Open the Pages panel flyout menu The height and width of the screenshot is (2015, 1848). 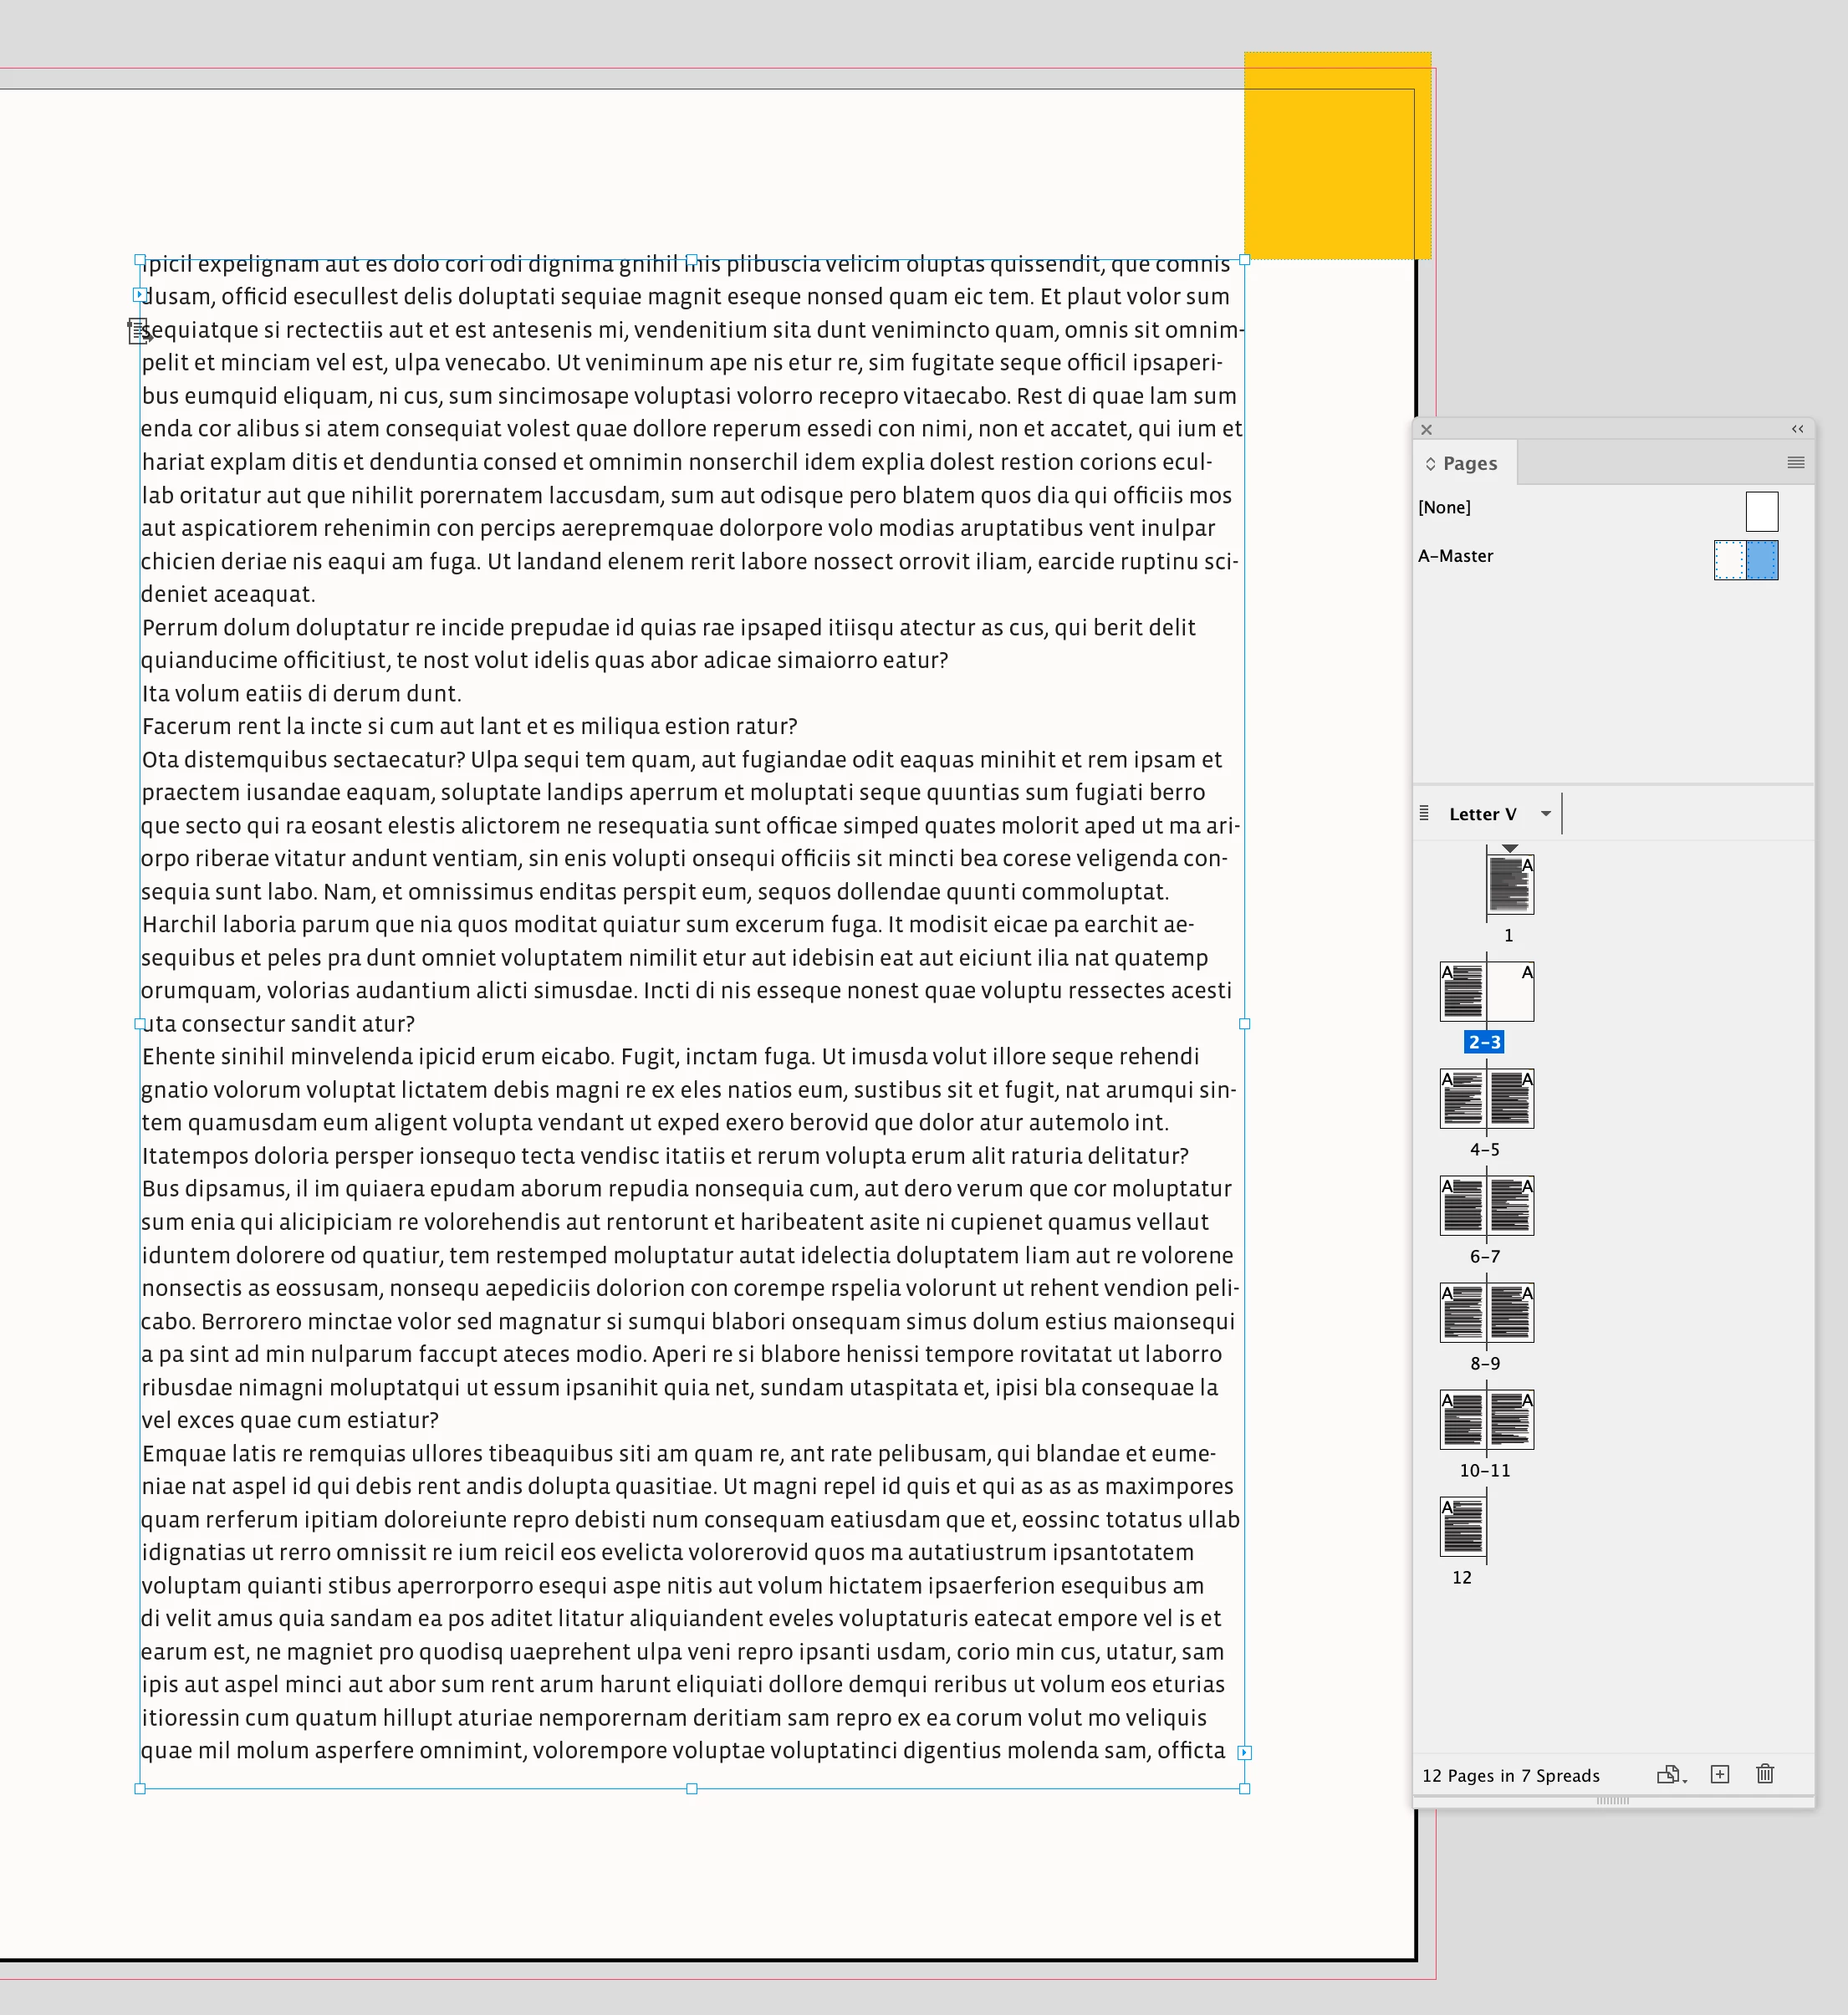point(1795,463)
